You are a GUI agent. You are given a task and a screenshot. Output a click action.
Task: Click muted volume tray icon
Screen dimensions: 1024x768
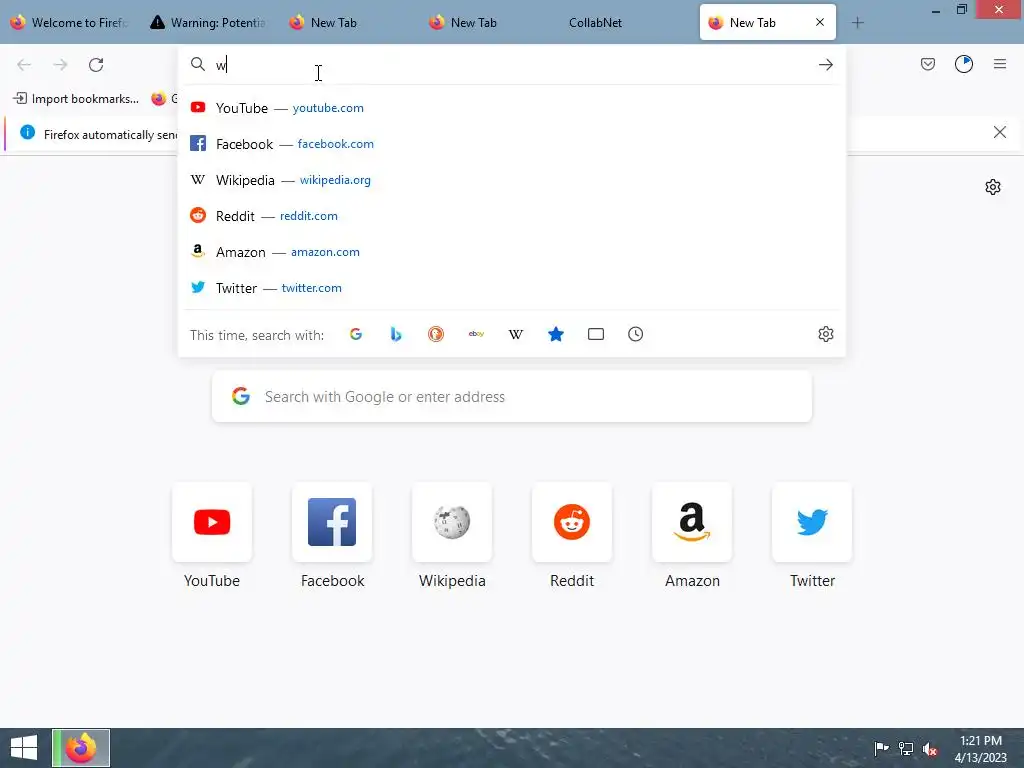930,749
